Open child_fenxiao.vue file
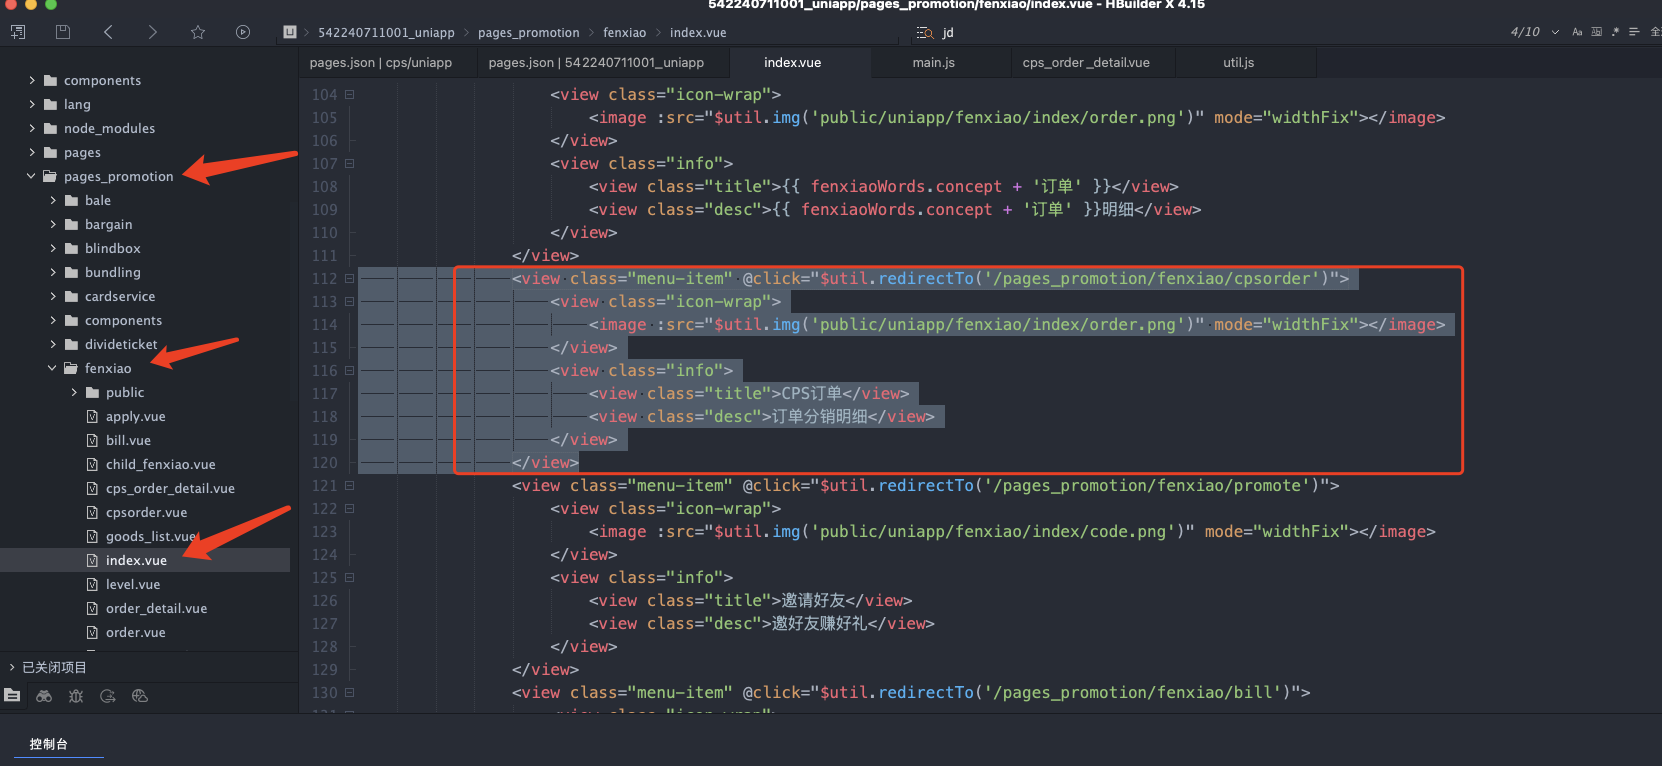The width and height of the screenshot is (1662, 766). pos(160,464)
